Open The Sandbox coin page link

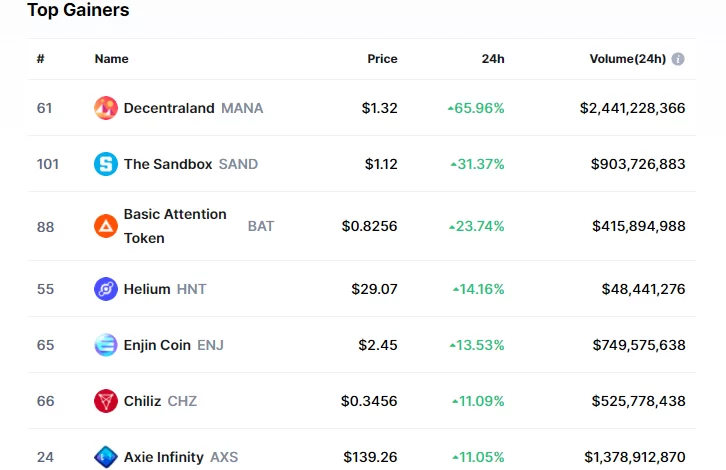tap(168, 164)
